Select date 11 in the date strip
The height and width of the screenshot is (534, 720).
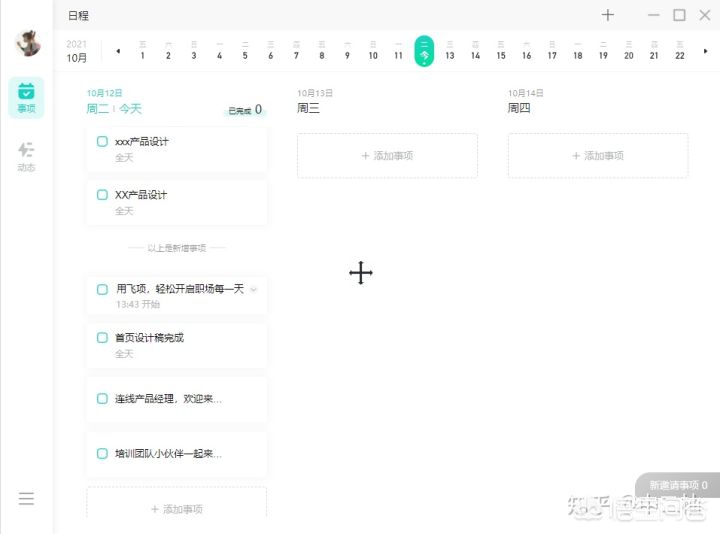[398, 51]
